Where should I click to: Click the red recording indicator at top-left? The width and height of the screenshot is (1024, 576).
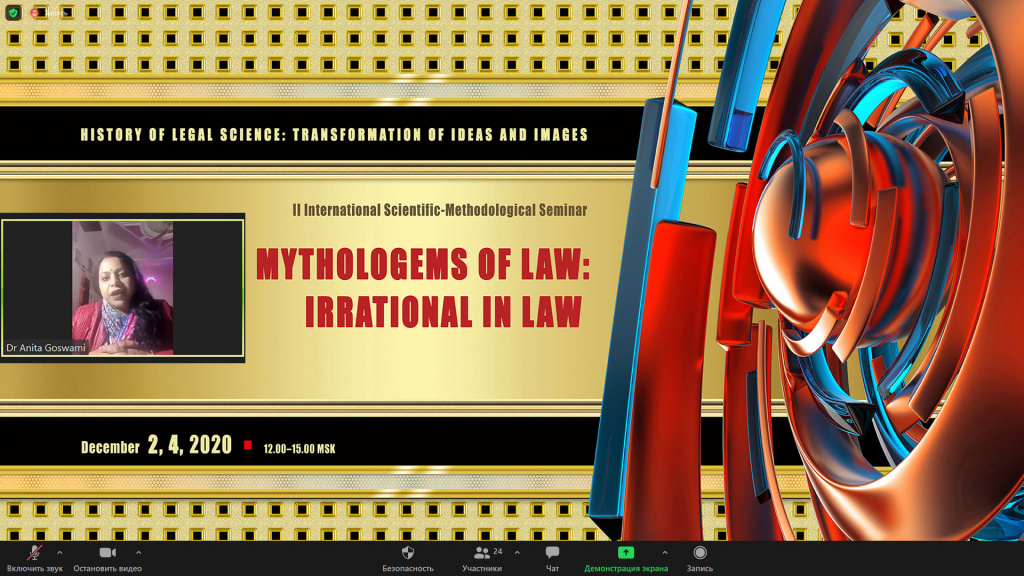click(x=35, y=13)
